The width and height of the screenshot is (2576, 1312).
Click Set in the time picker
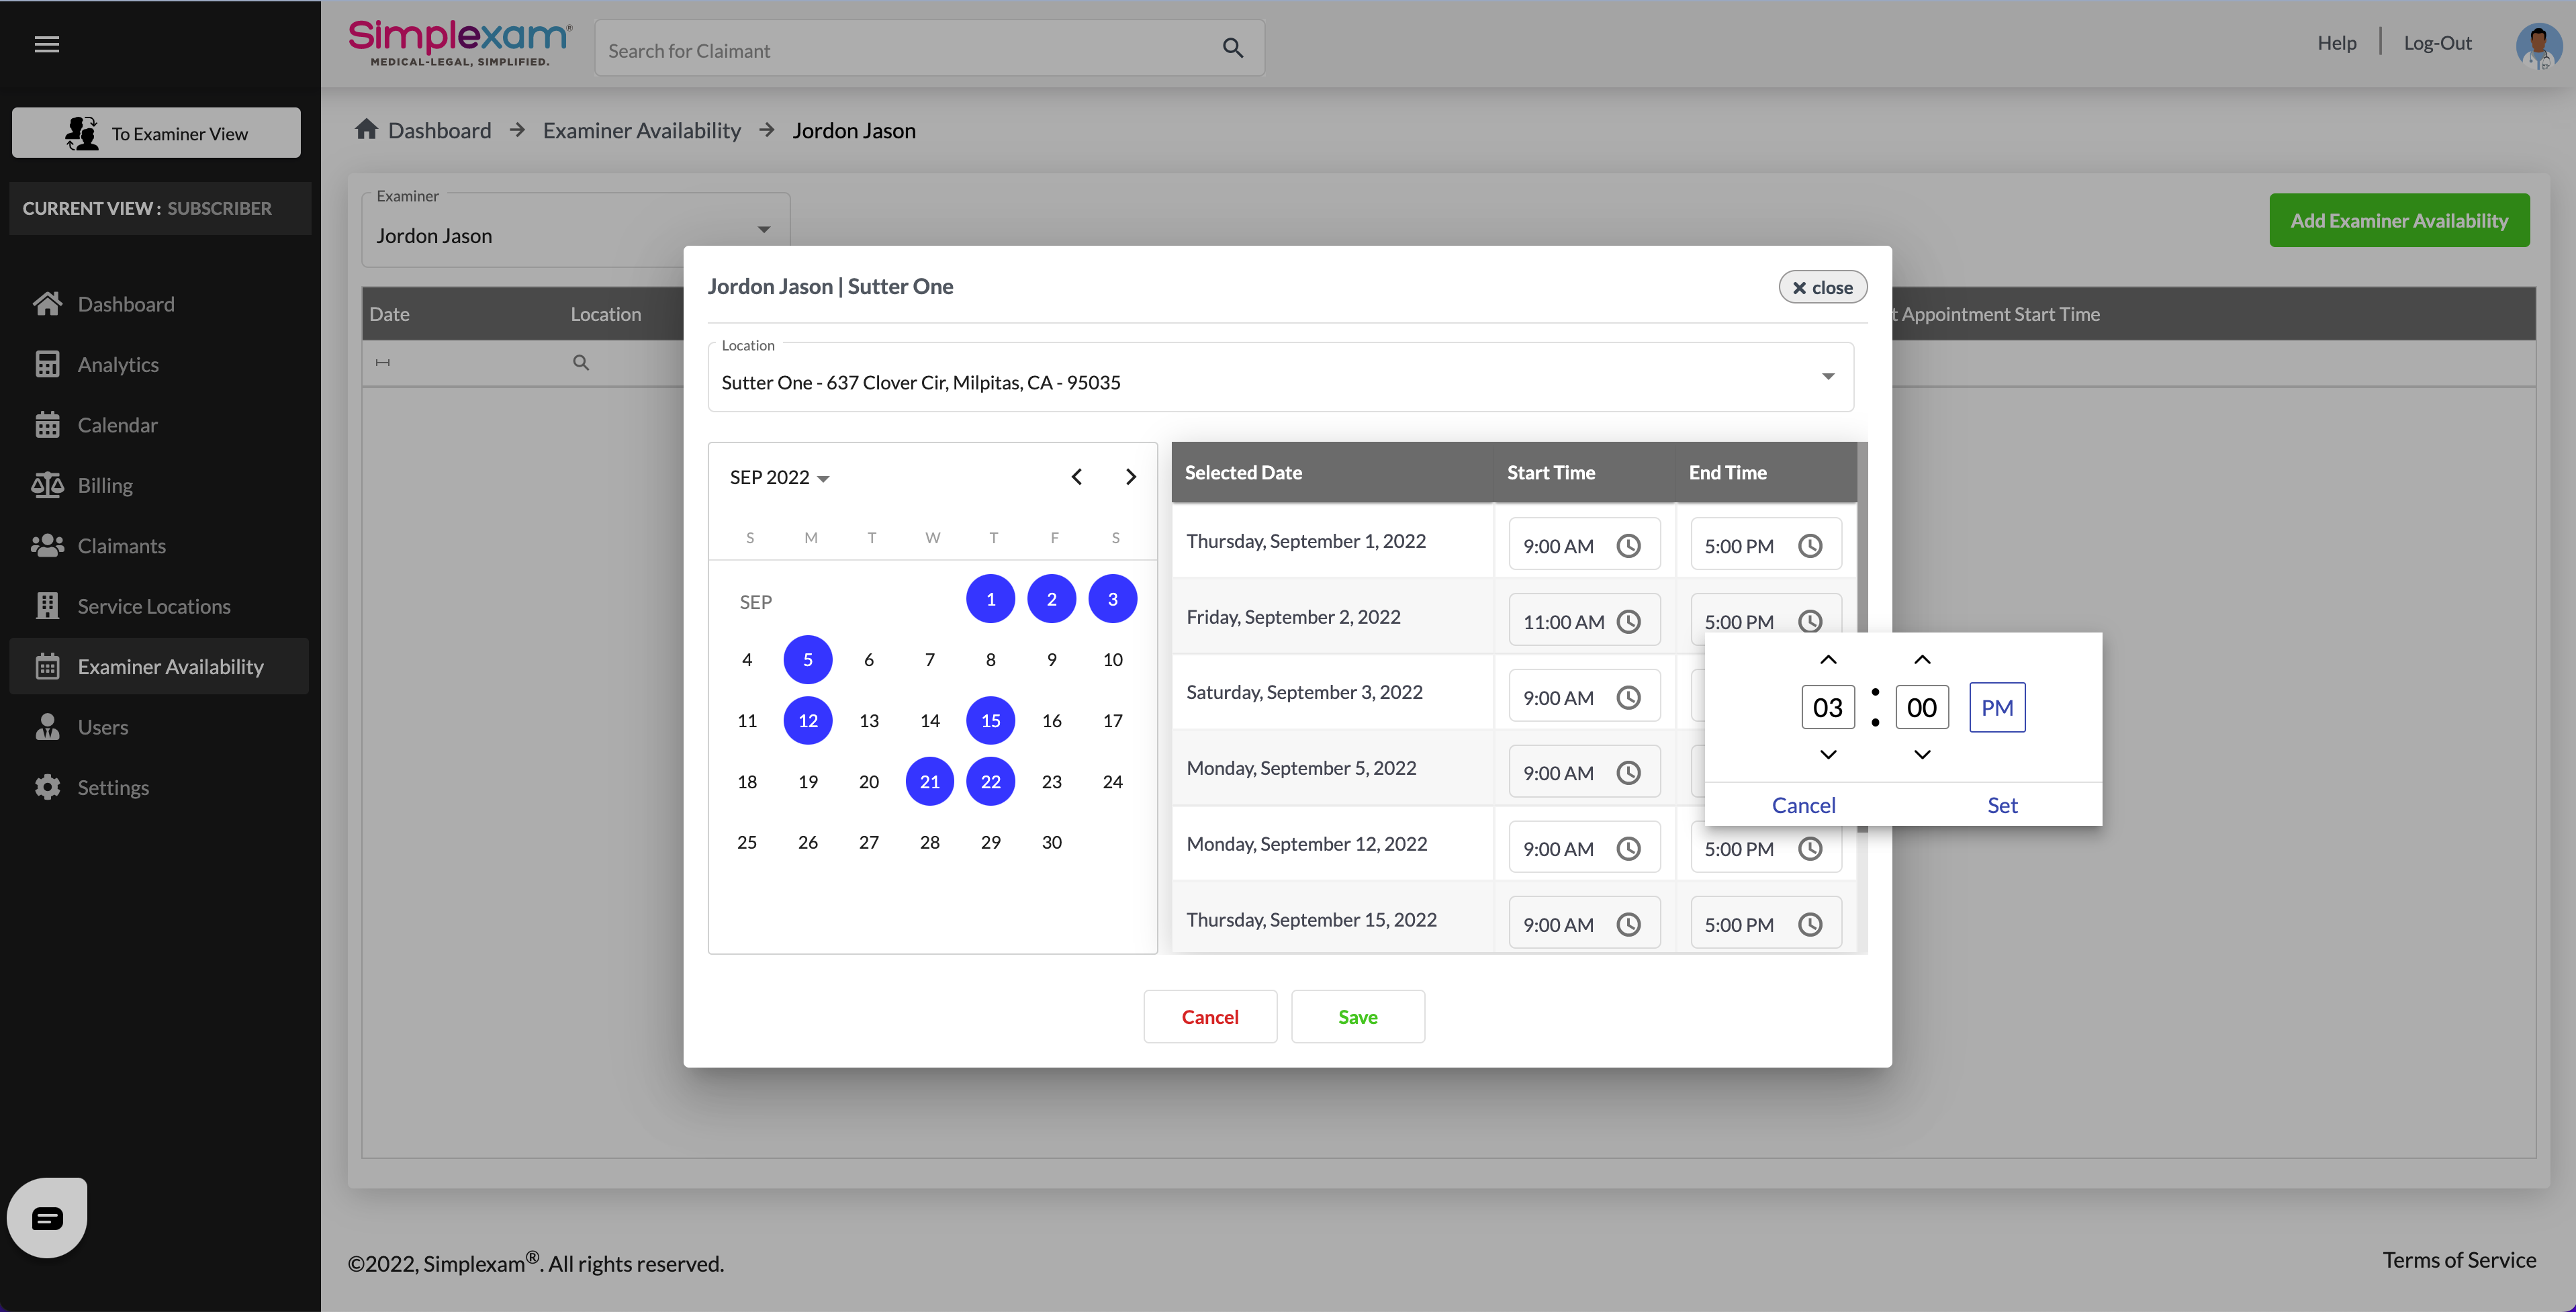tap(2001, 805)
